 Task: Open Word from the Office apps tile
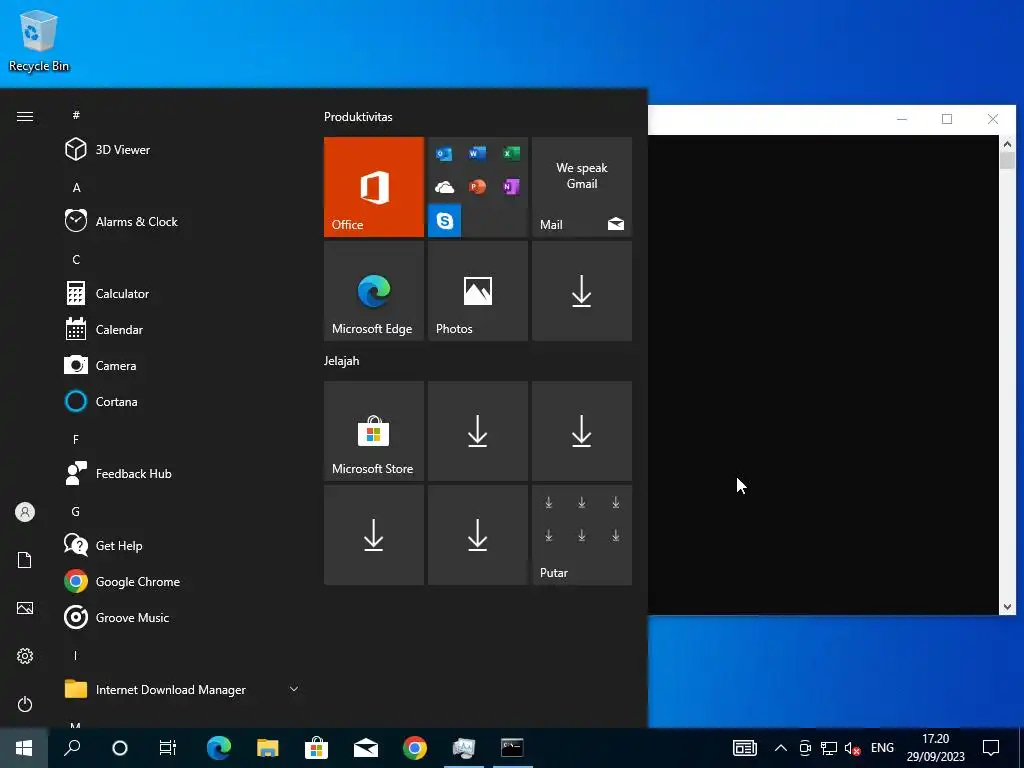tap(477, 153)
